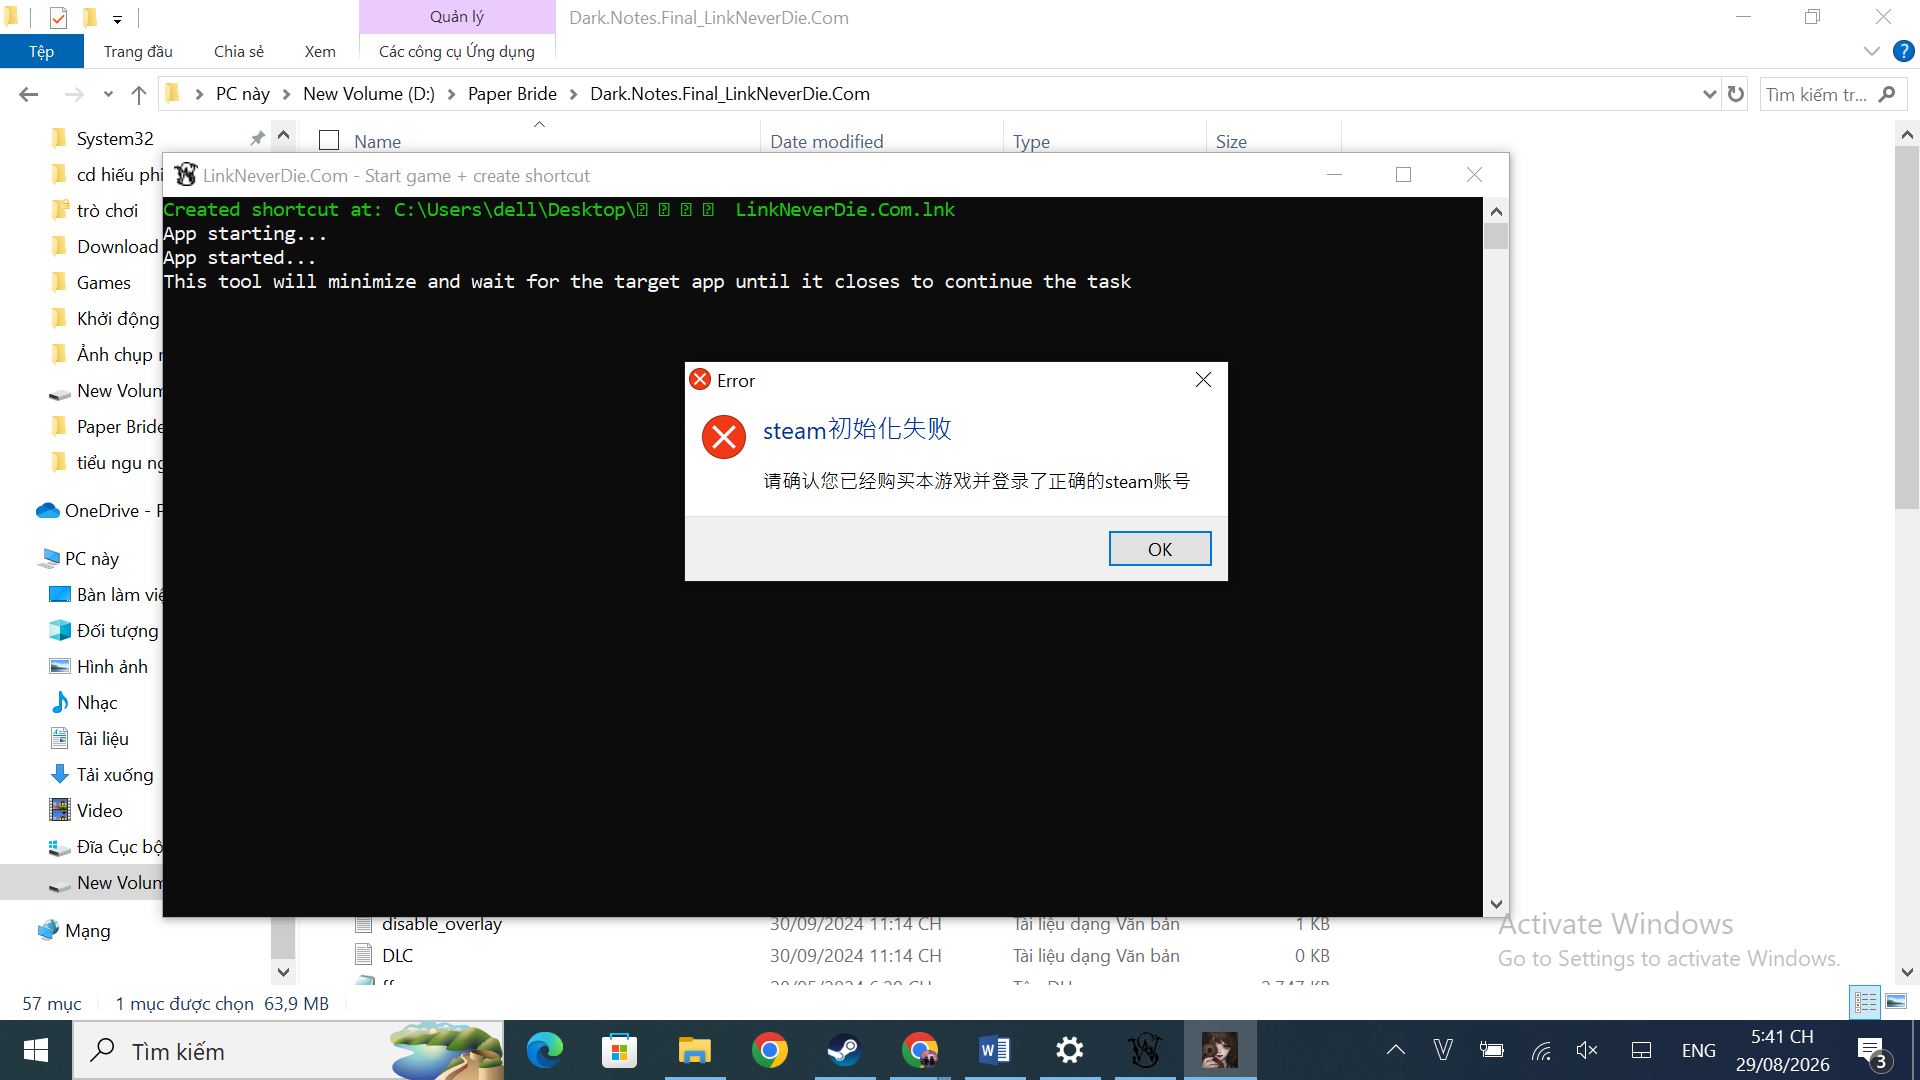This screenshot has height=1080, width=1920.
Task: Open Microsoft Store from taskbar
Action: point(619,1050)
